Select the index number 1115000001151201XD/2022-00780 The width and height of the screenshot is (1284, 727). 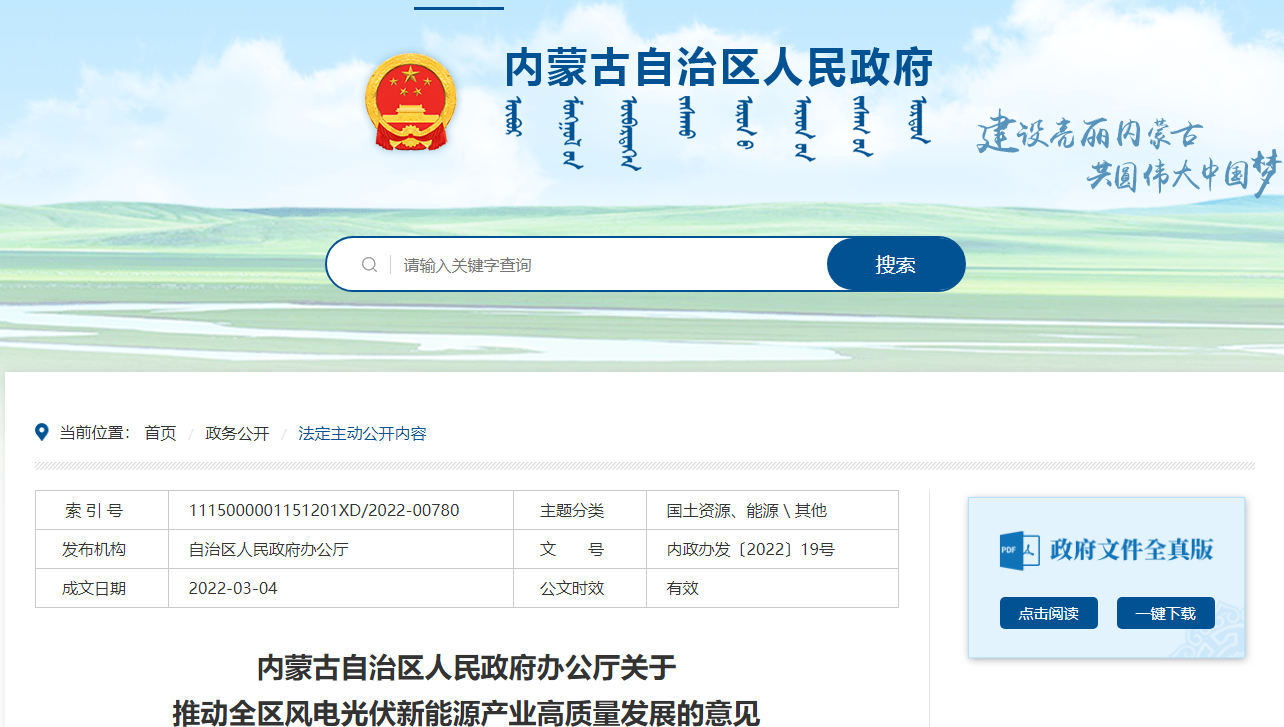324,510
